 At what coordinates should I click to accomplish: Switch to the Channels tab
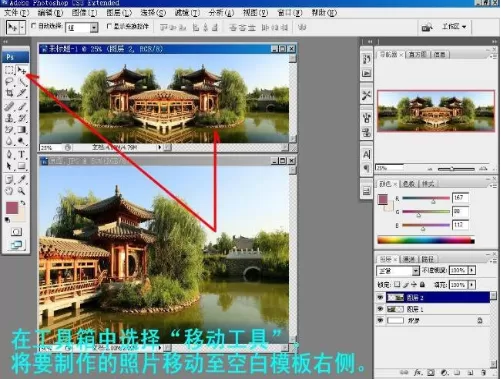[409, 259]
